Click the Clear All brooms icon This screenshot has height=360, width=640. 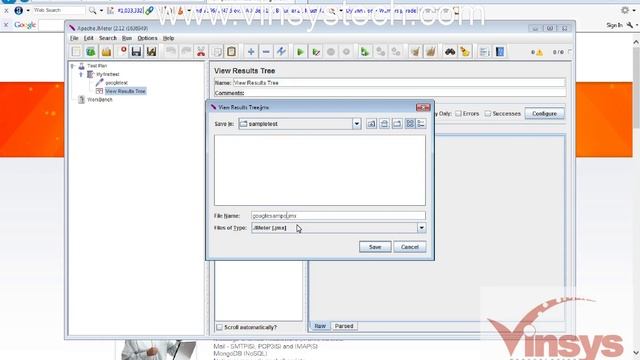tap(431, 52)
